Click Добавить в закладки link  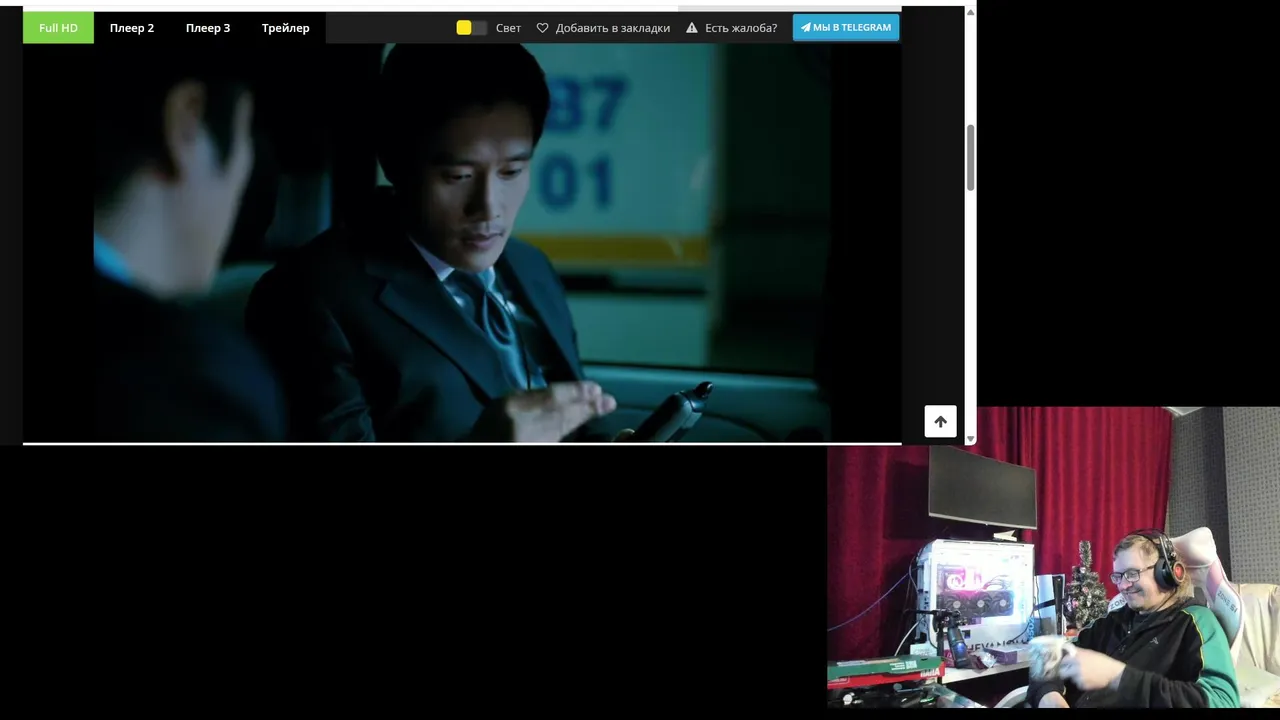(613, 28)
